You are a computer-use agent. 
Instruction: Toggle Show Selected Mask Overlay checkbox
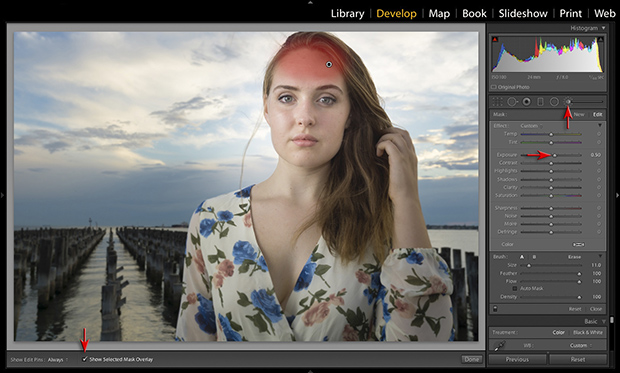pyautogui.click(x=85, y=359)
